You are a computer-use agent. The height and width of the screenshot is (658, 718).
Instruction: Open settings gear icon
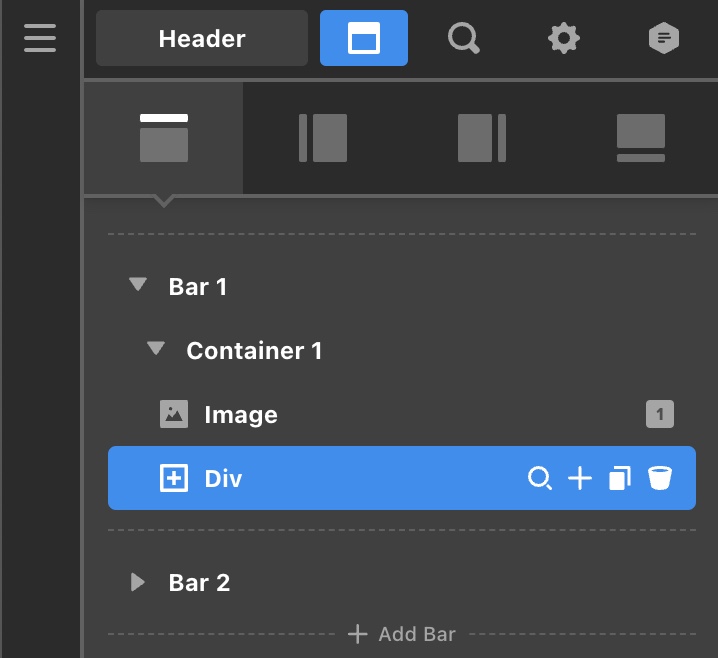[564, 38]
